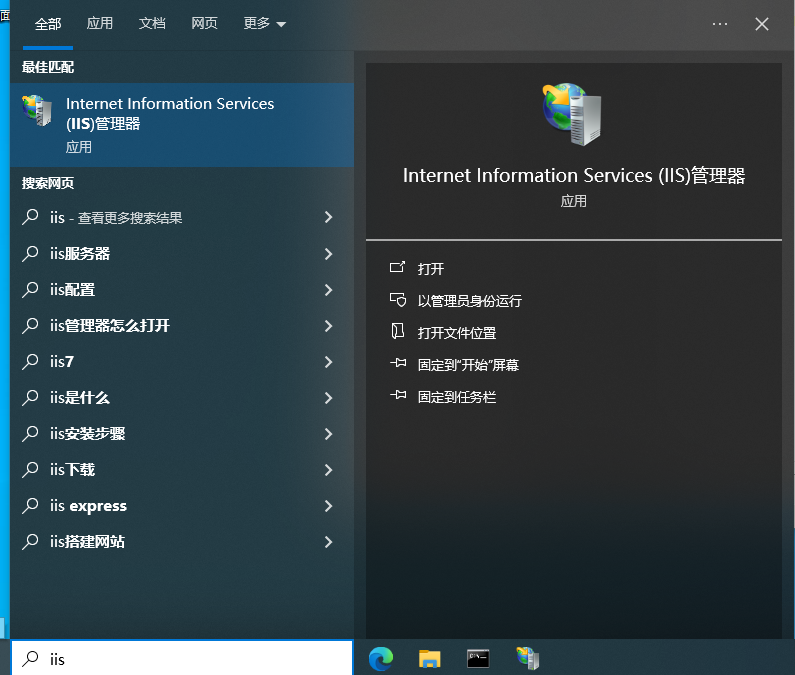Expand the 更多 dropdown filter
The width and height of the screenshot is (795, 675).
coord(264,24)
